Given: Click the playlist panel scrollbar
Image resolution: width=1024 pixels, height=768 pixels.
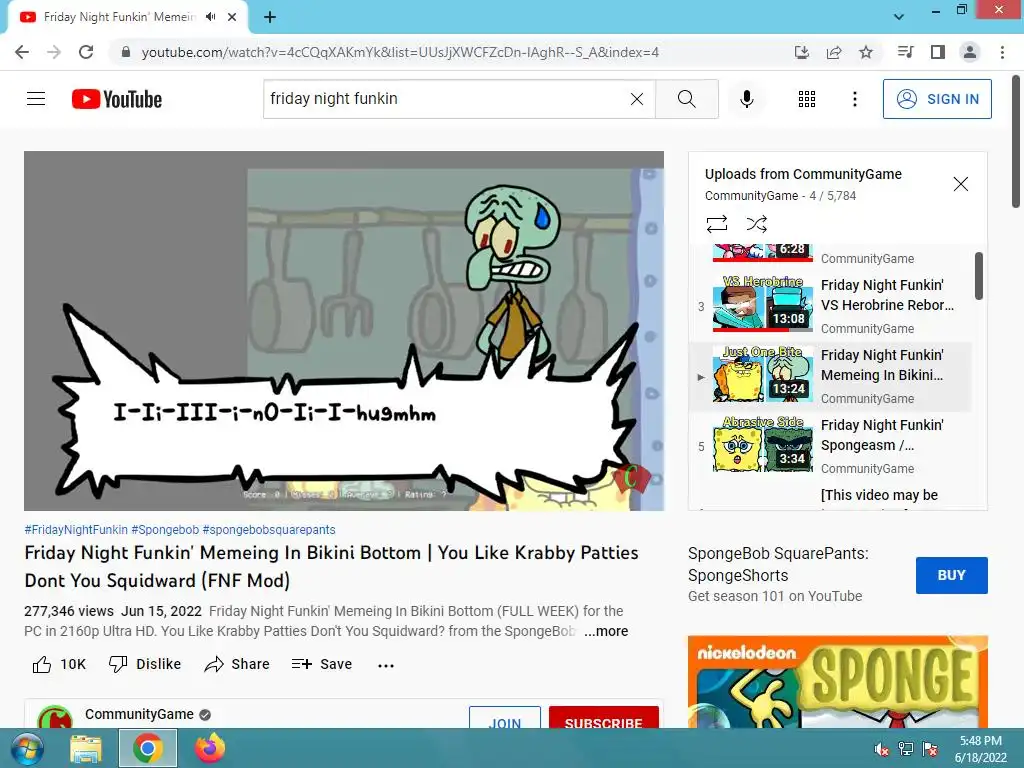Looking at the screenshot, I should [x=979, y=276].
